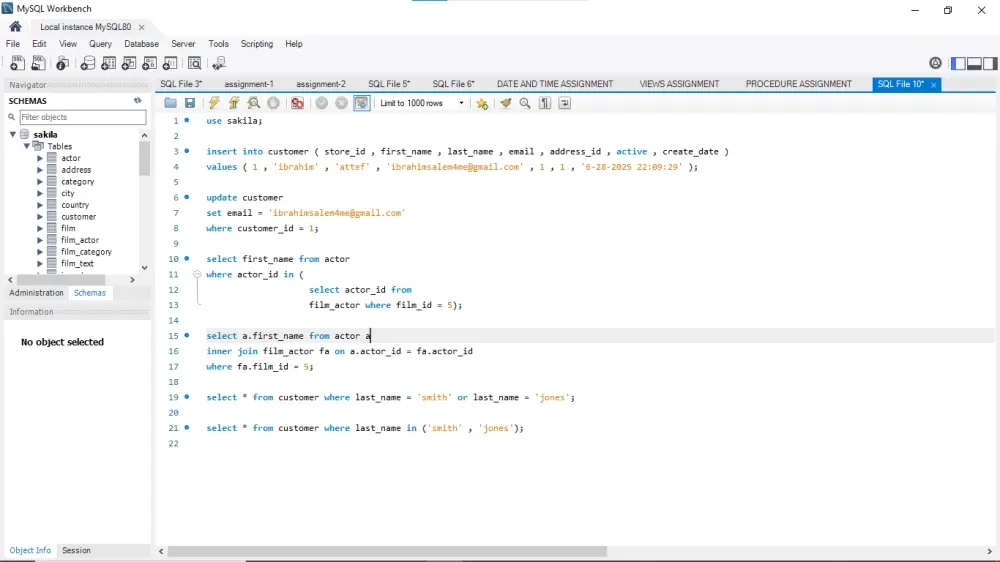
Task: Click the Beautify query broom icon
Action: point(506,103)
